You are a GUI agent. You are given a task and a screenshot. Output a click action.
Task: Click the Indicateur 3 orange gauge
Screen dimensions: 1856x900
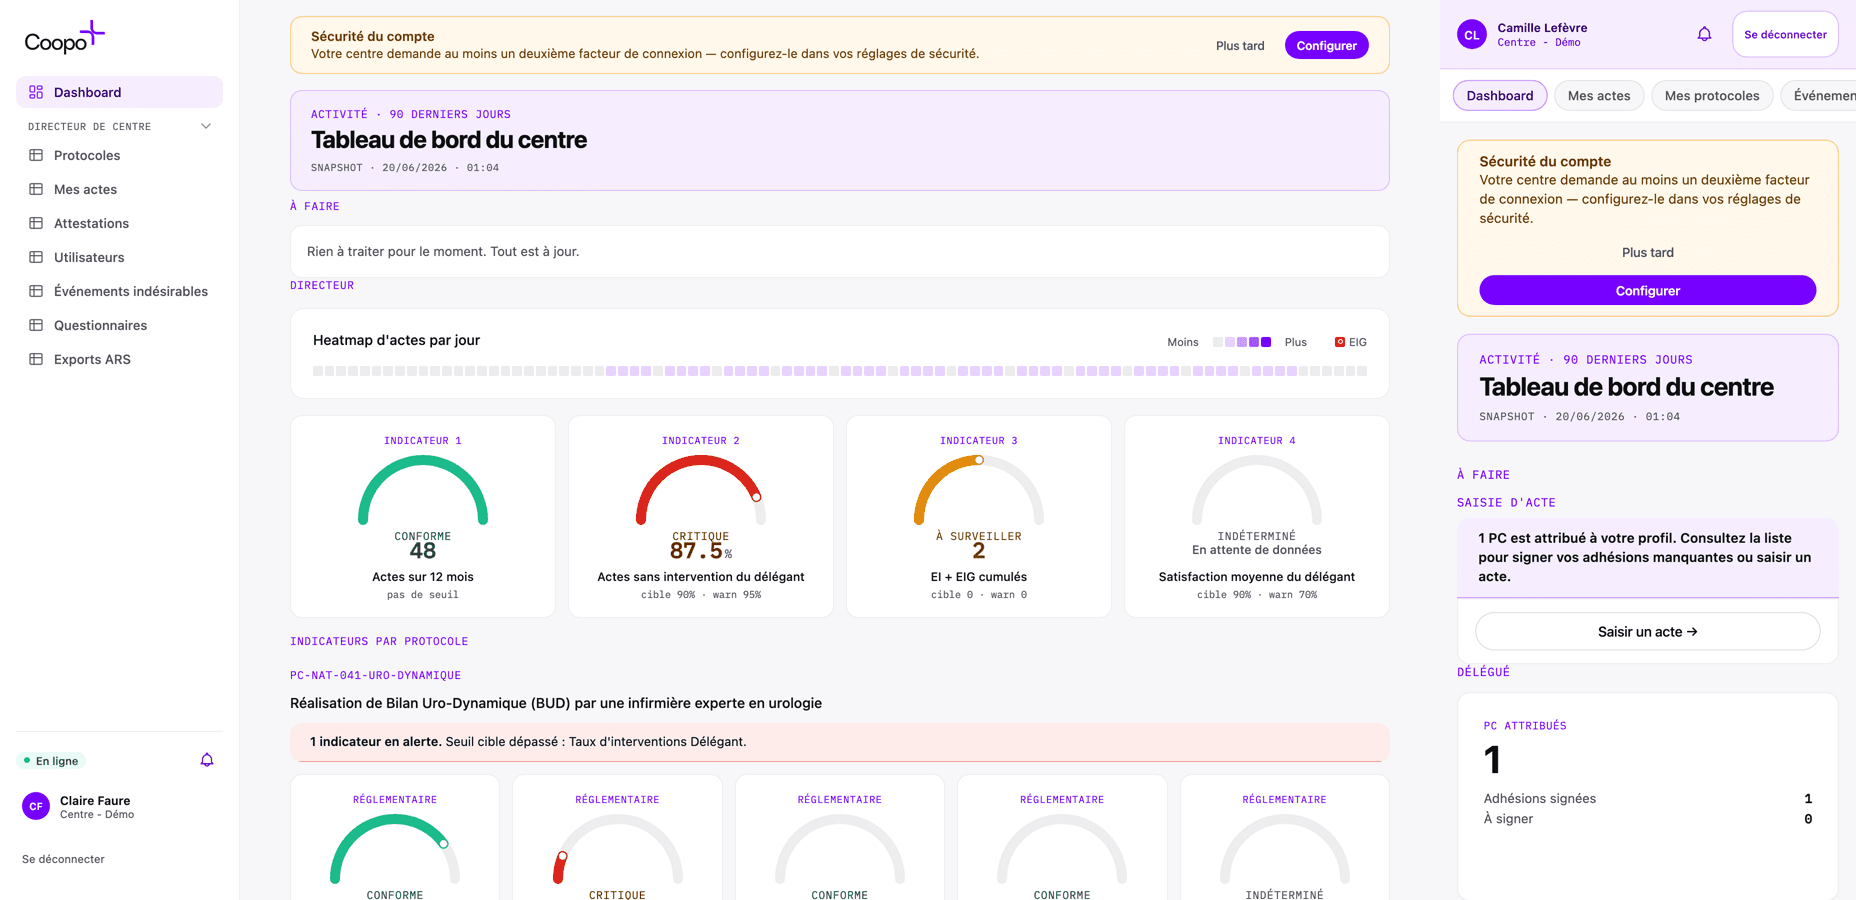[x=979, y=490]
